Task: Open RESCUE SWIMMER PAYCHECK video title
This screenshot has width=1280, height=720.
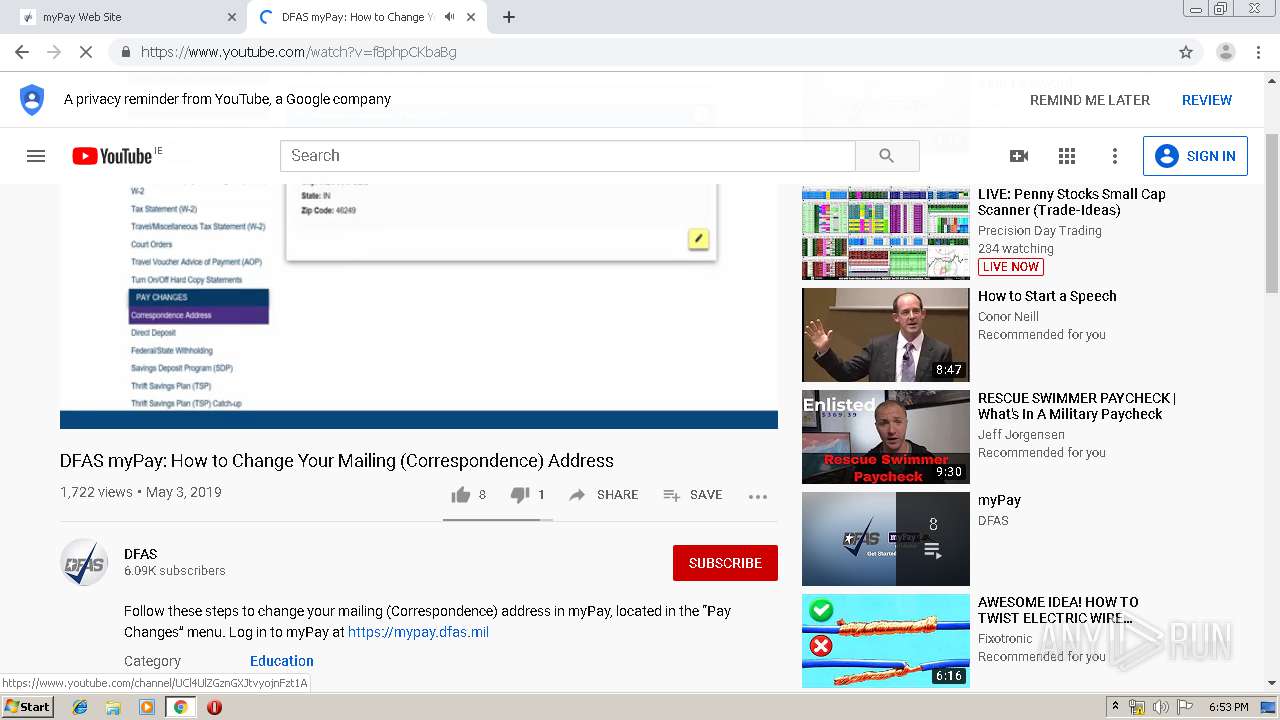Action: click(x=1077, y=406)
